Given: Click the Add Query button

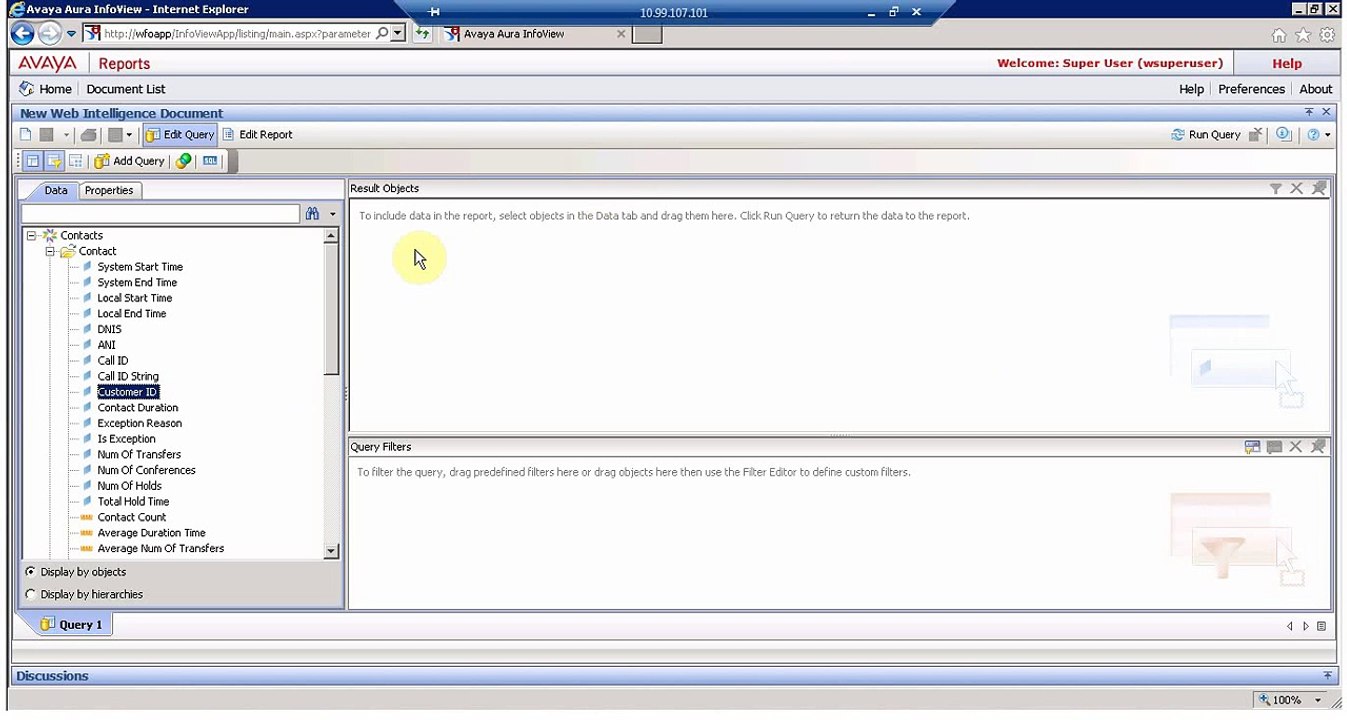Looking at the screenshot, I should [x=130, y=161].
